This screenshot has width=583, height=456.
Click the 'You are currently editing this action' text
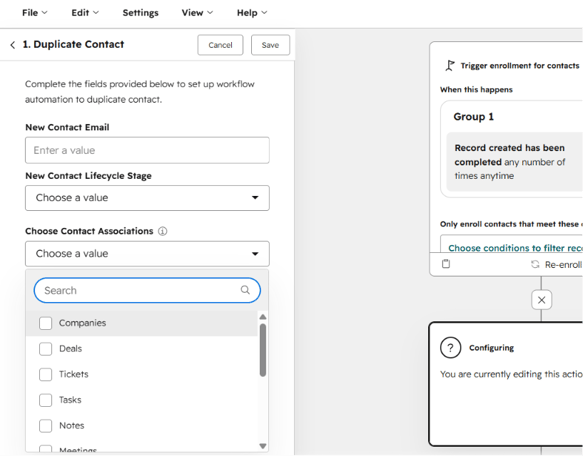511,374
